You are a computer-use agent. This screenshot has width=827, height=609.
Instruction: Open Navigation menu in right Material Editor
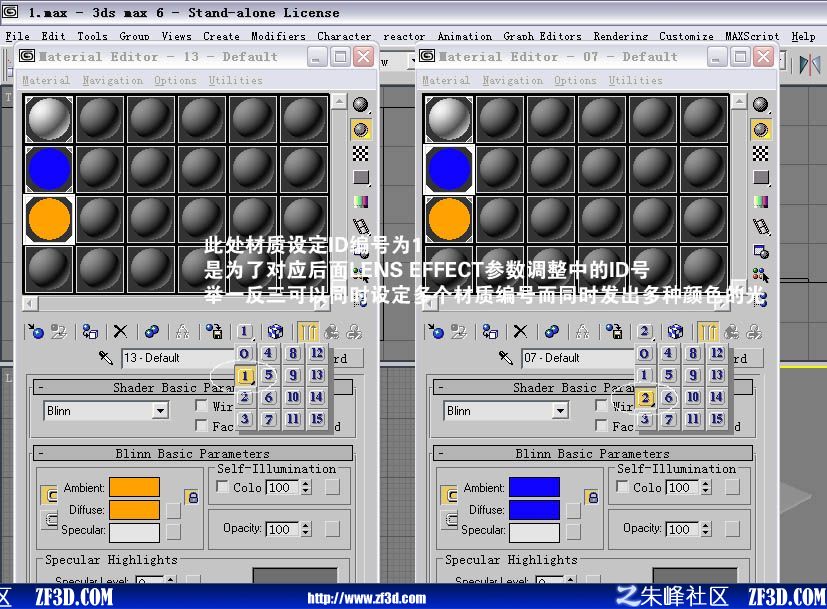512,80
